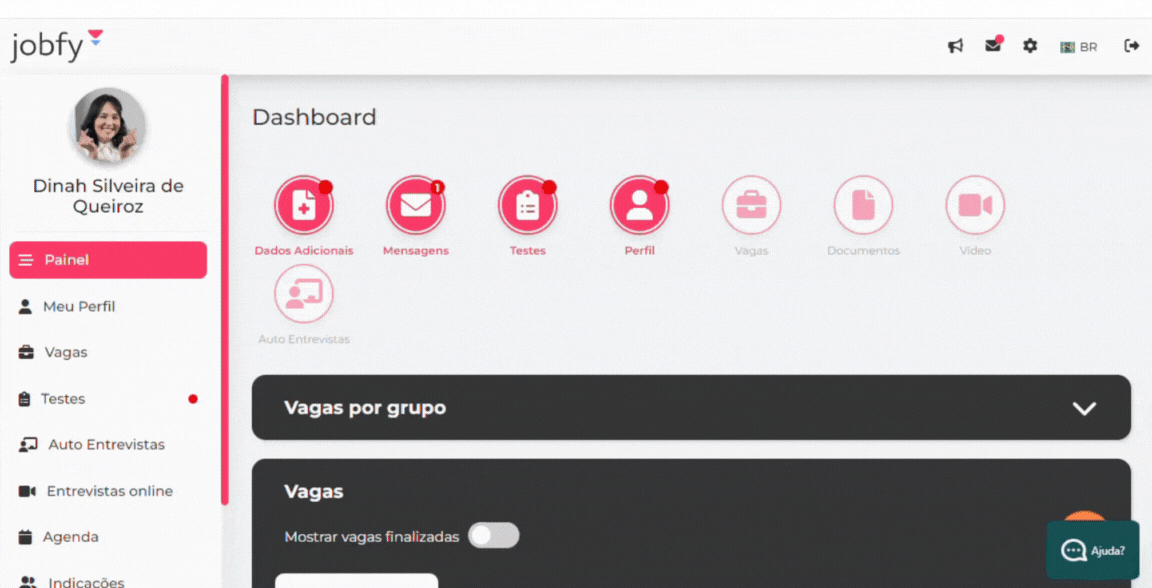Click the Vídeo camera dashboard icon

(975, 205)
